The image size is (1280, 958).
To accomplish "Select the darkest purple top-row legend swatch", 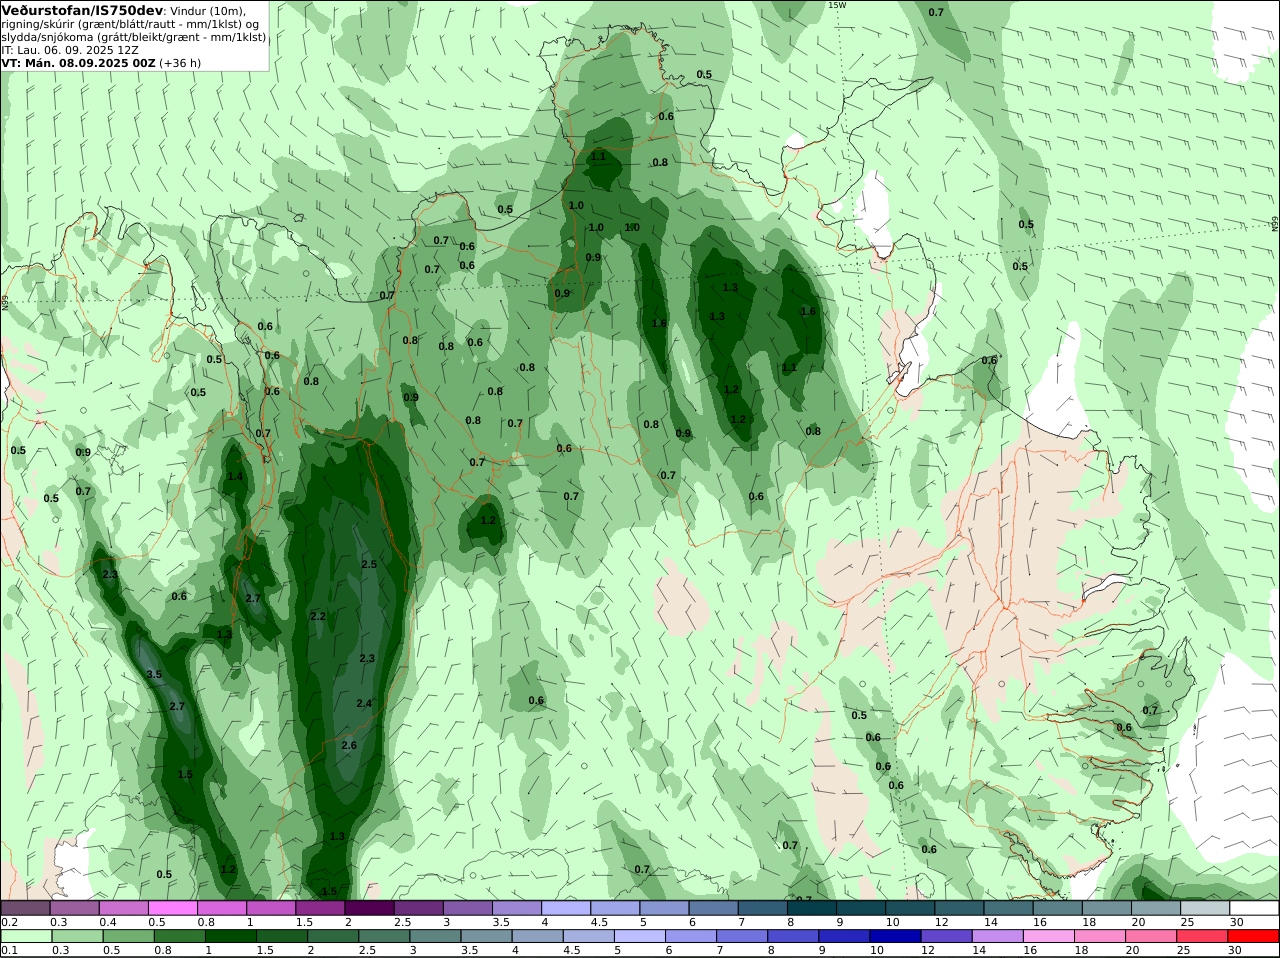I will [x=368, y=908].
